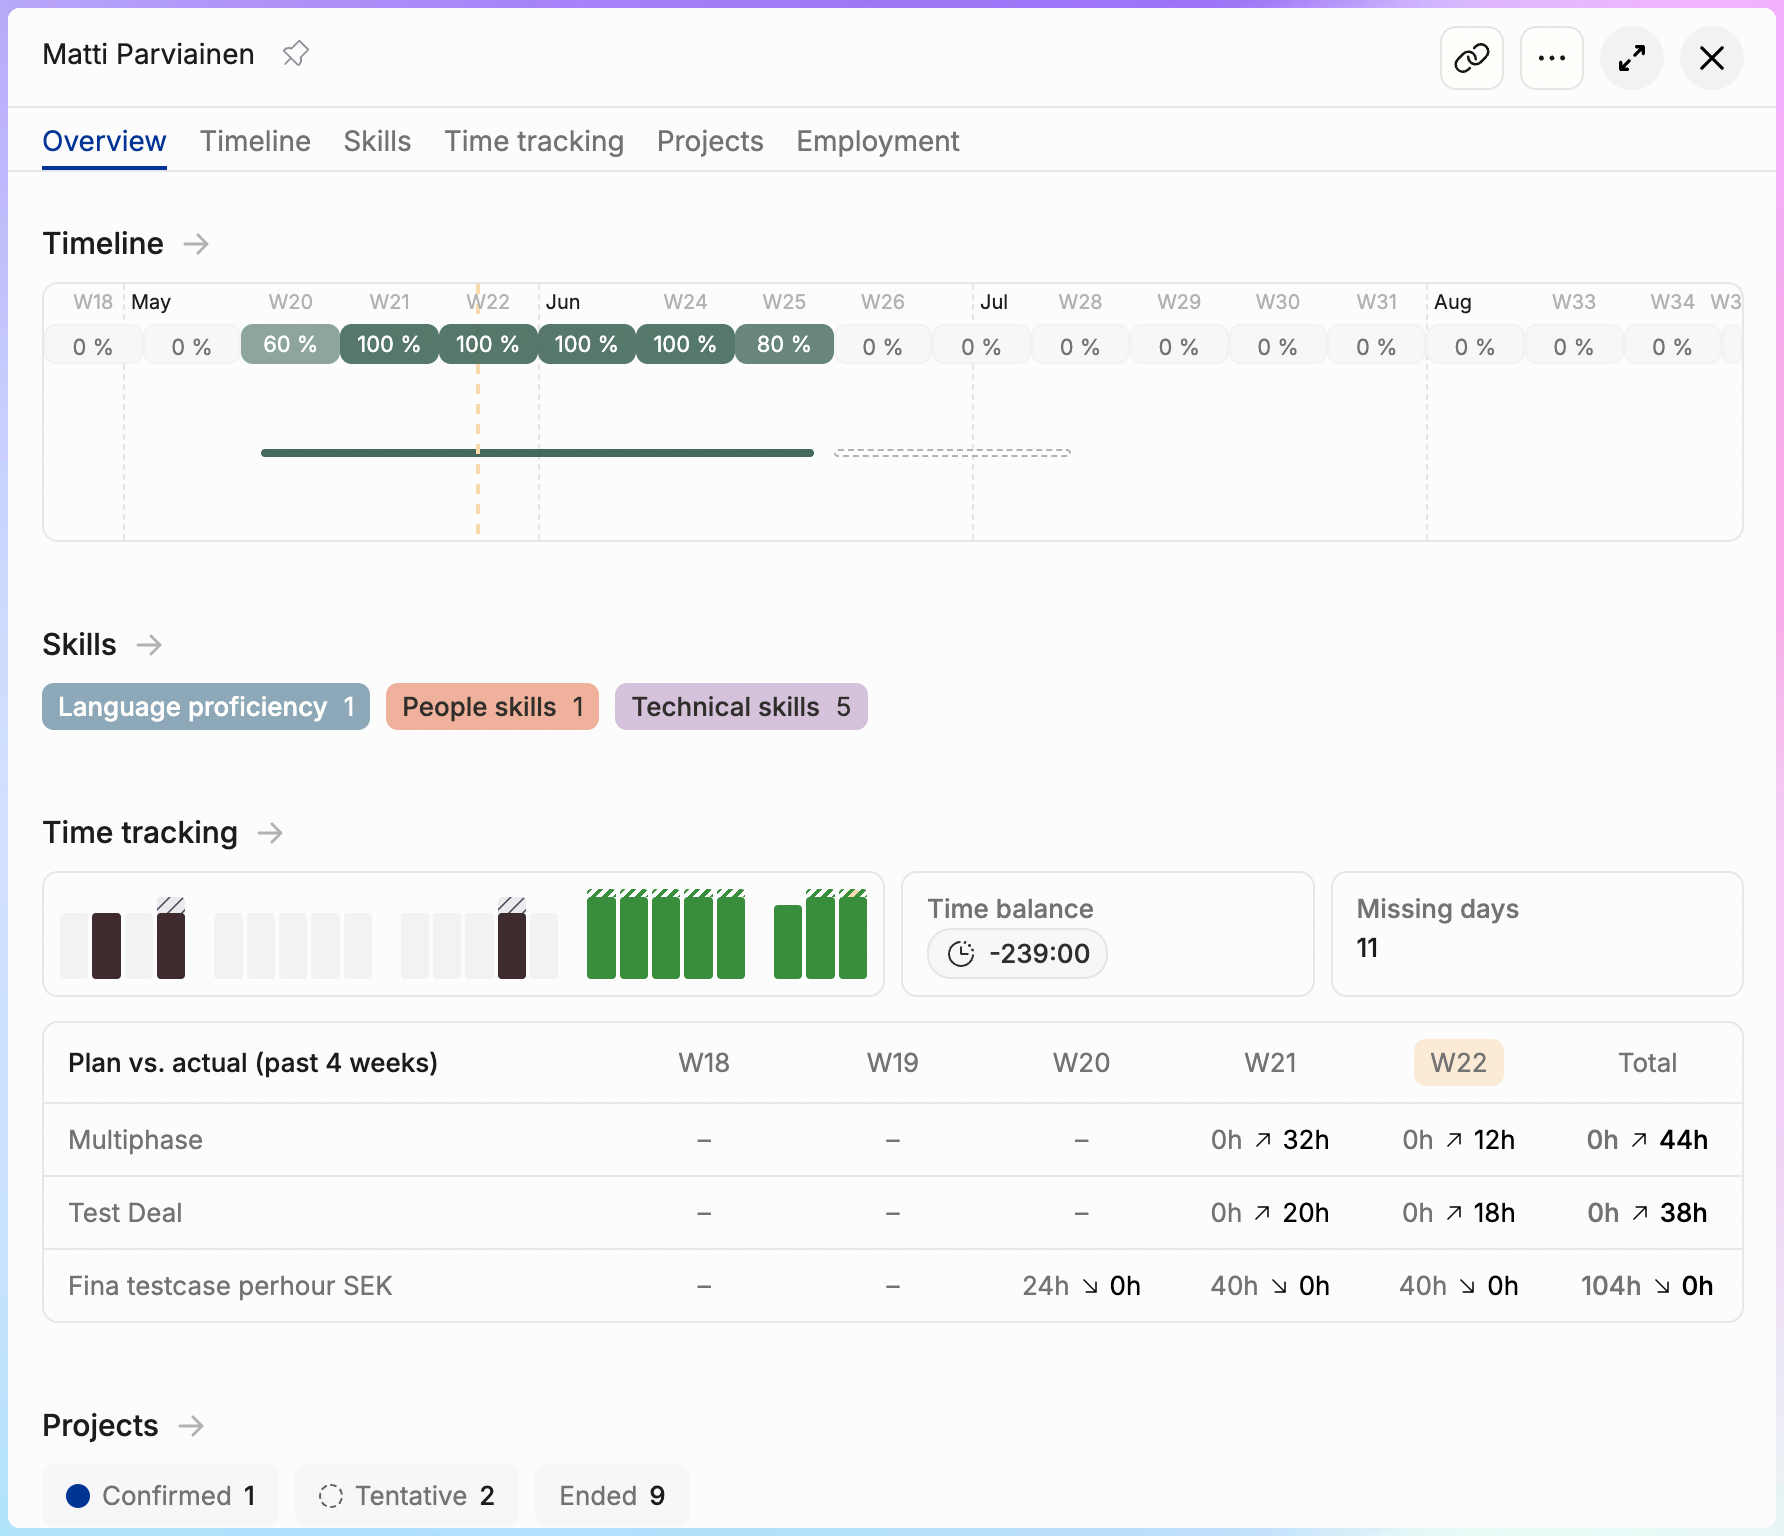Screen dimensions: 1784x1536
Task: Expand the panel to full view
Action: point(1631,58)
